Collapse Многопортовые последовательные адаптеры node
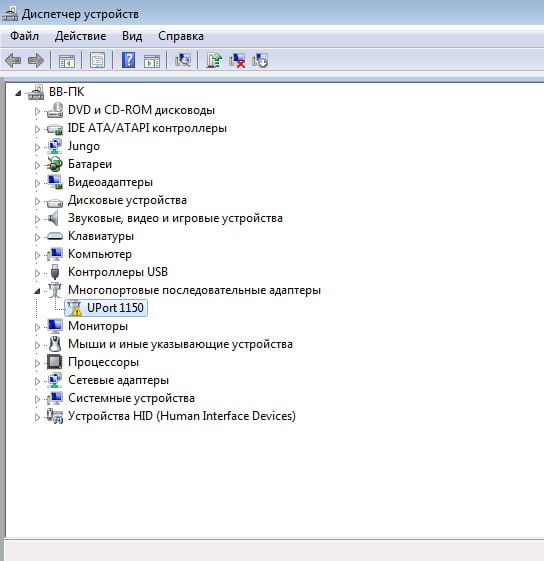 point(37,291)
